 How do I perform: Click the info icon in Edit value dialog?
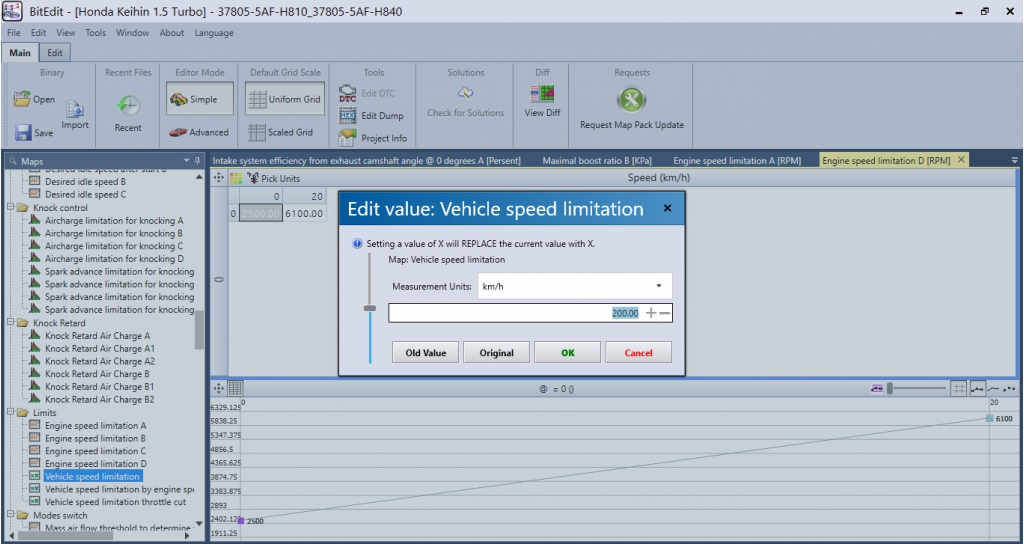(357, 244)
